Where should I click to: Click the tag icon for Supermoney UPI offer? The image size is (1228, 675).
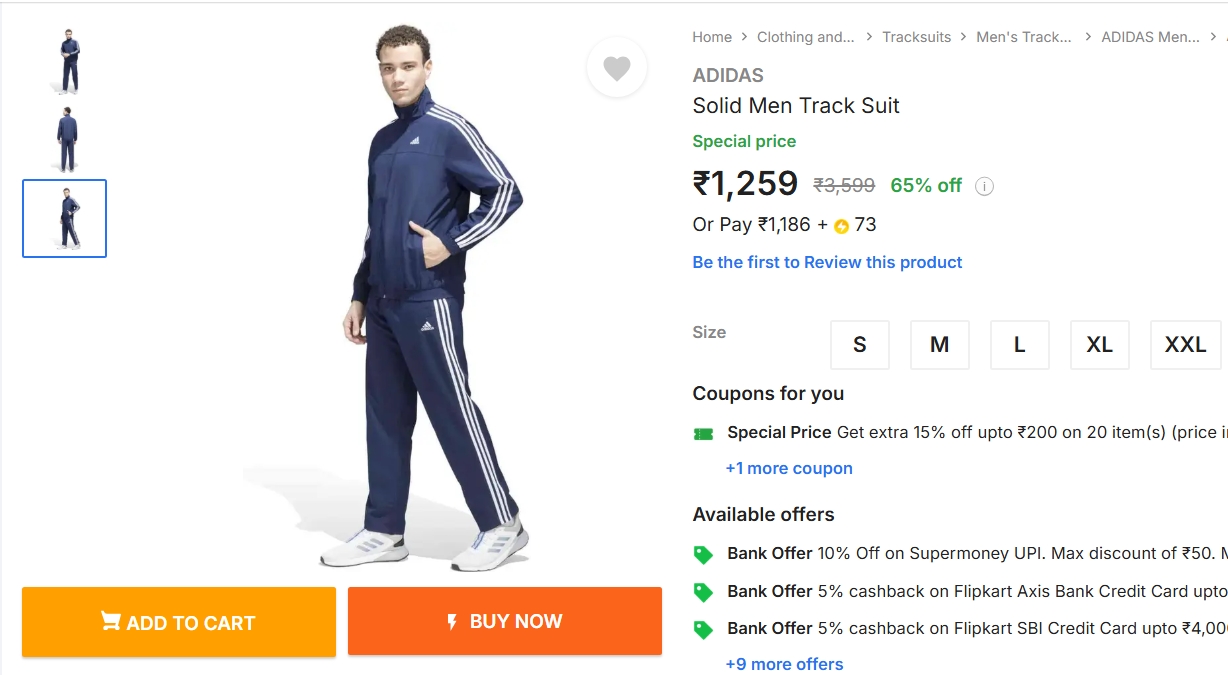(703, 553)
